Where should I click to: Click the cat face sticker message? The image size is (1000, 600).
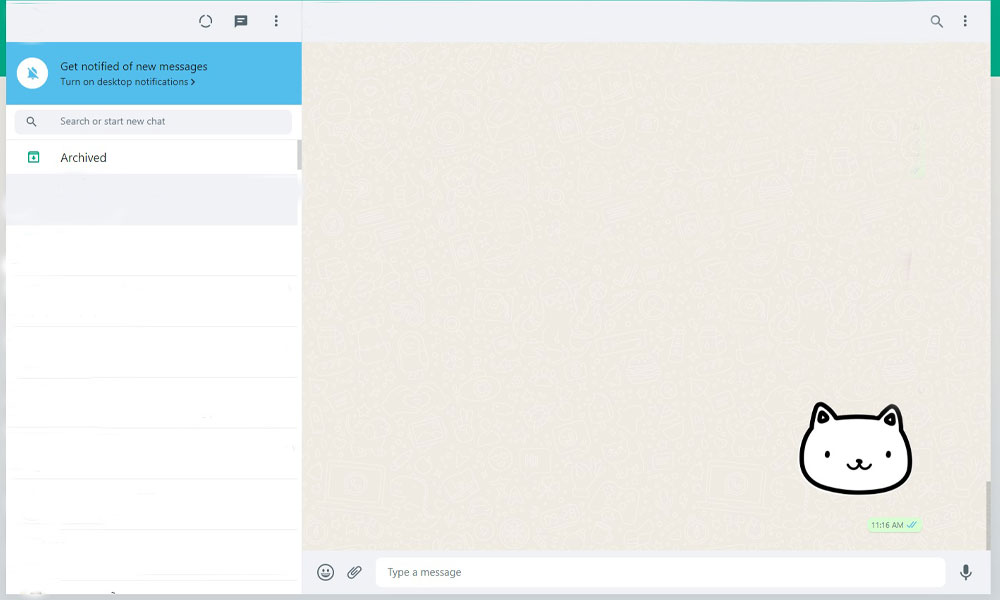(x=856, y=449)
